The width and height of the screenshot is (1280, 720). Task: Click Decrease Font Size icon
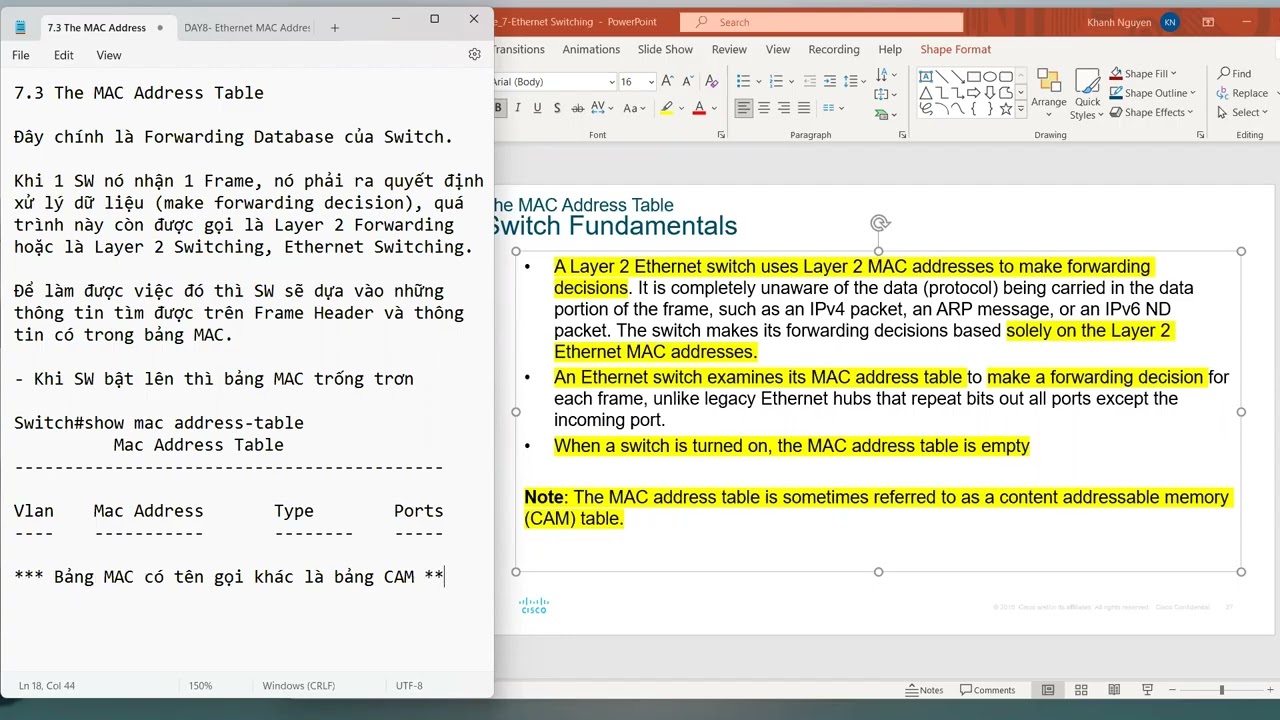tap(687, 81)
